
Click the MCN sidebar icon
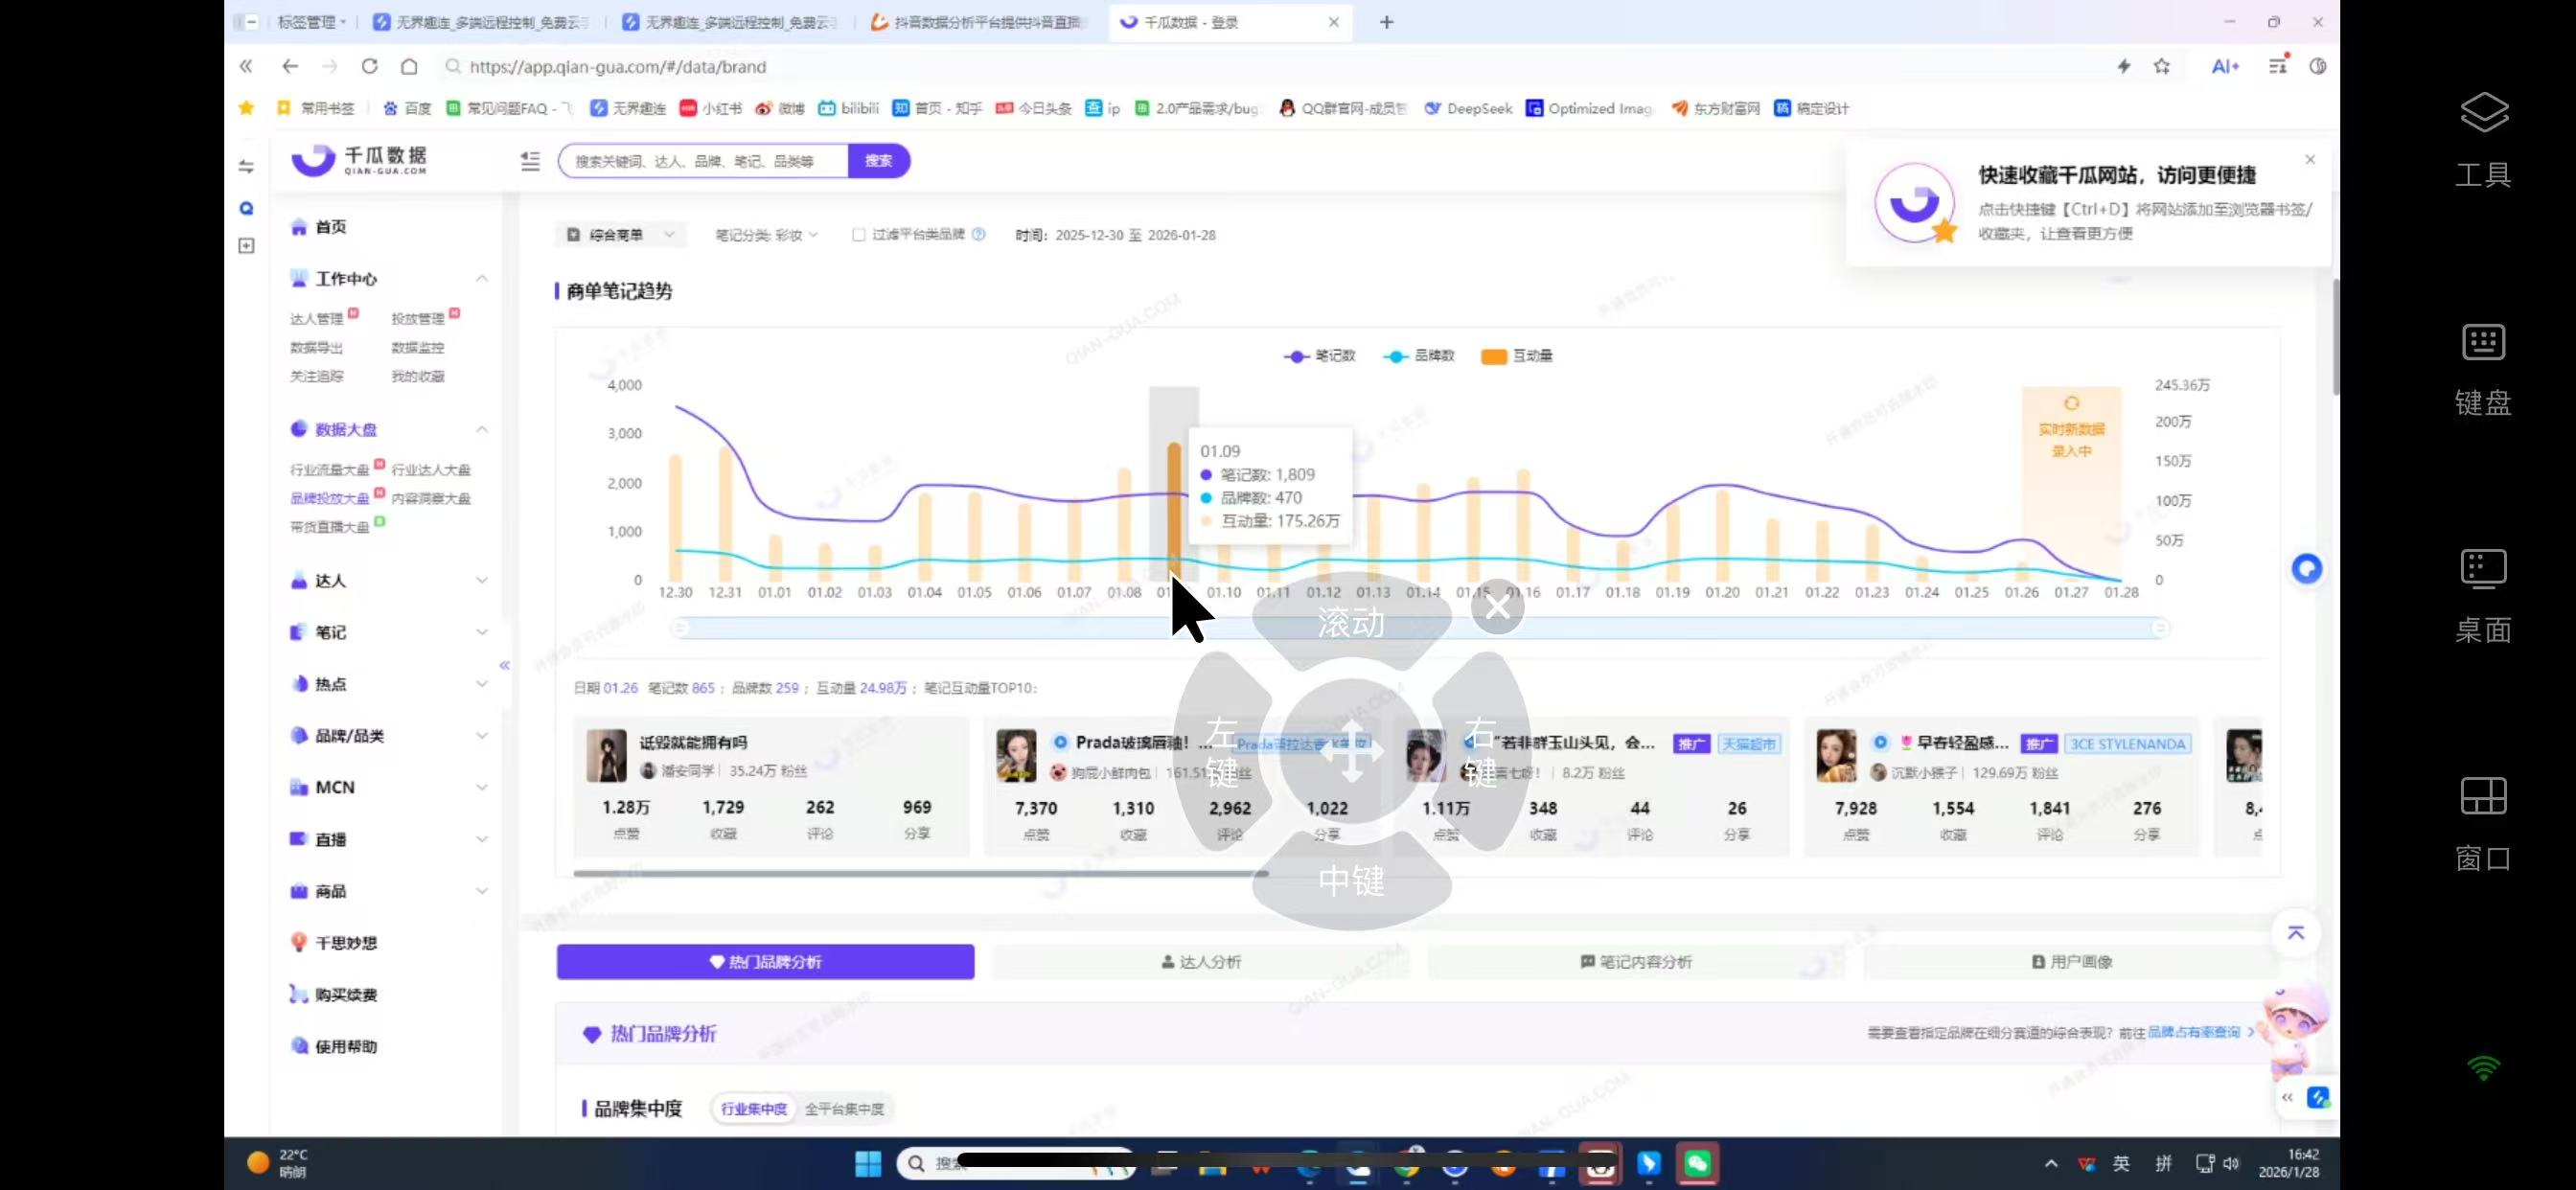(x=299, y=787)
